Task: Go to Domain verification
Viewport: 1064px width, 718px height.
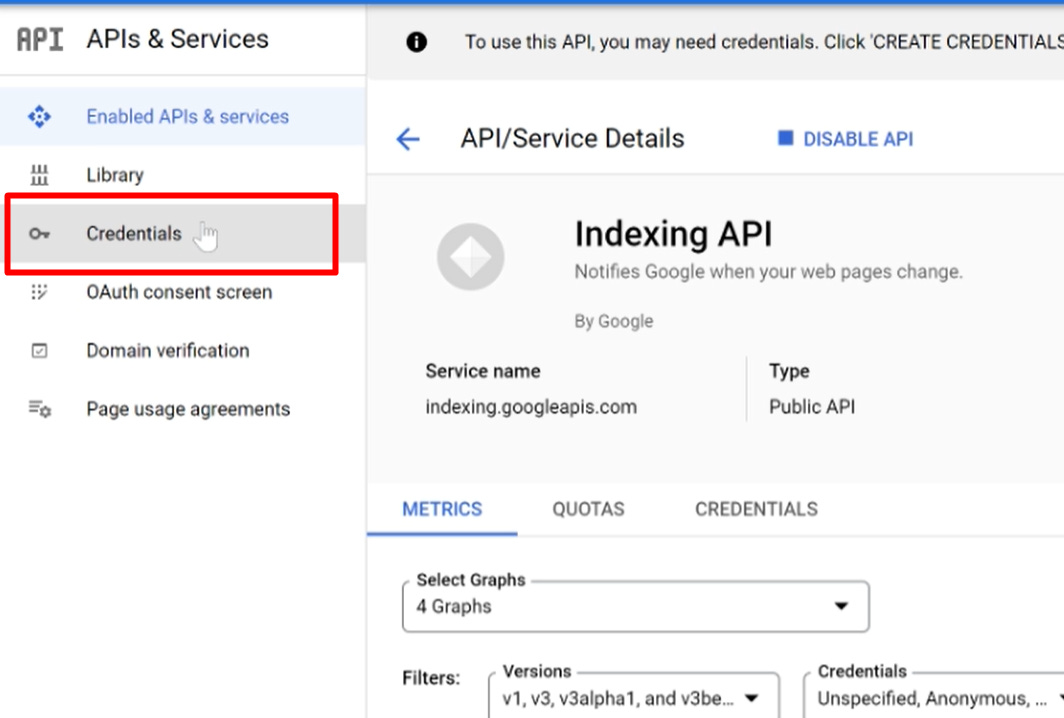Action: coord(183,350)
